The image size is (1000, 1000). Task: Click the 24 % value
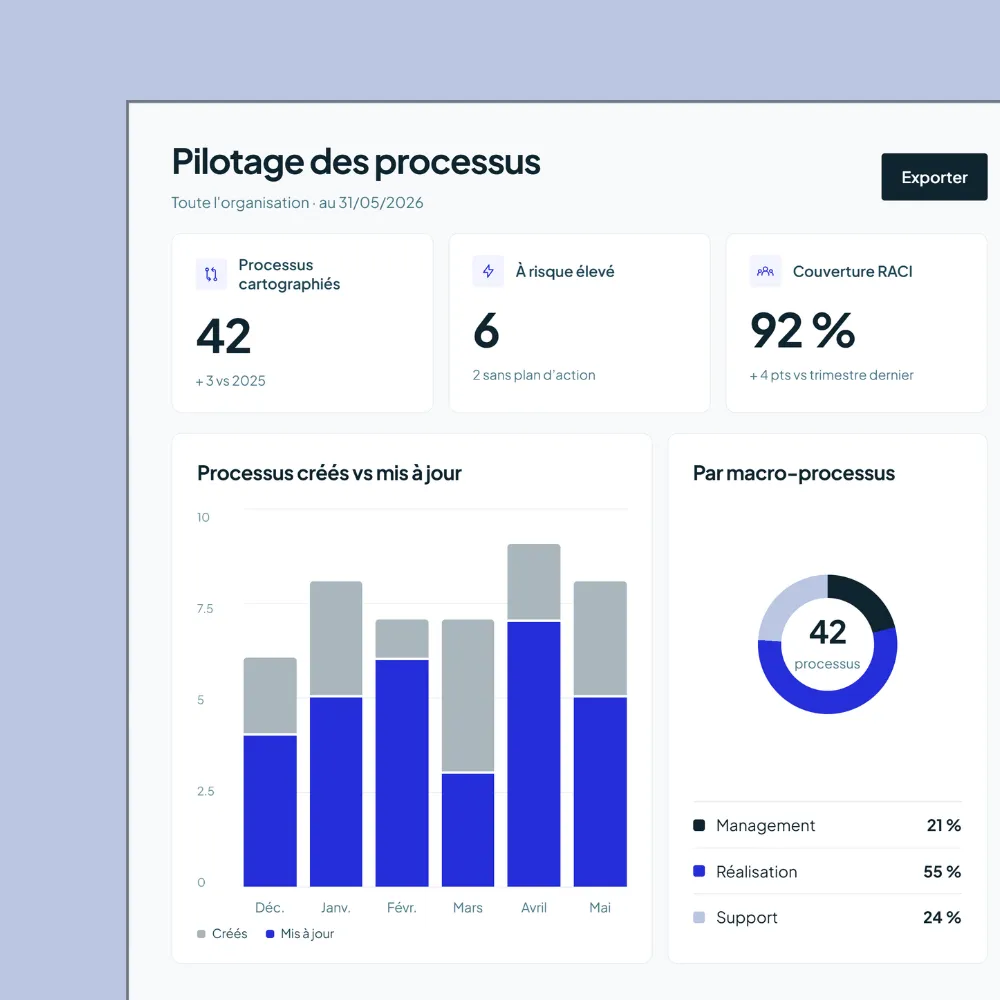[942, 917]
